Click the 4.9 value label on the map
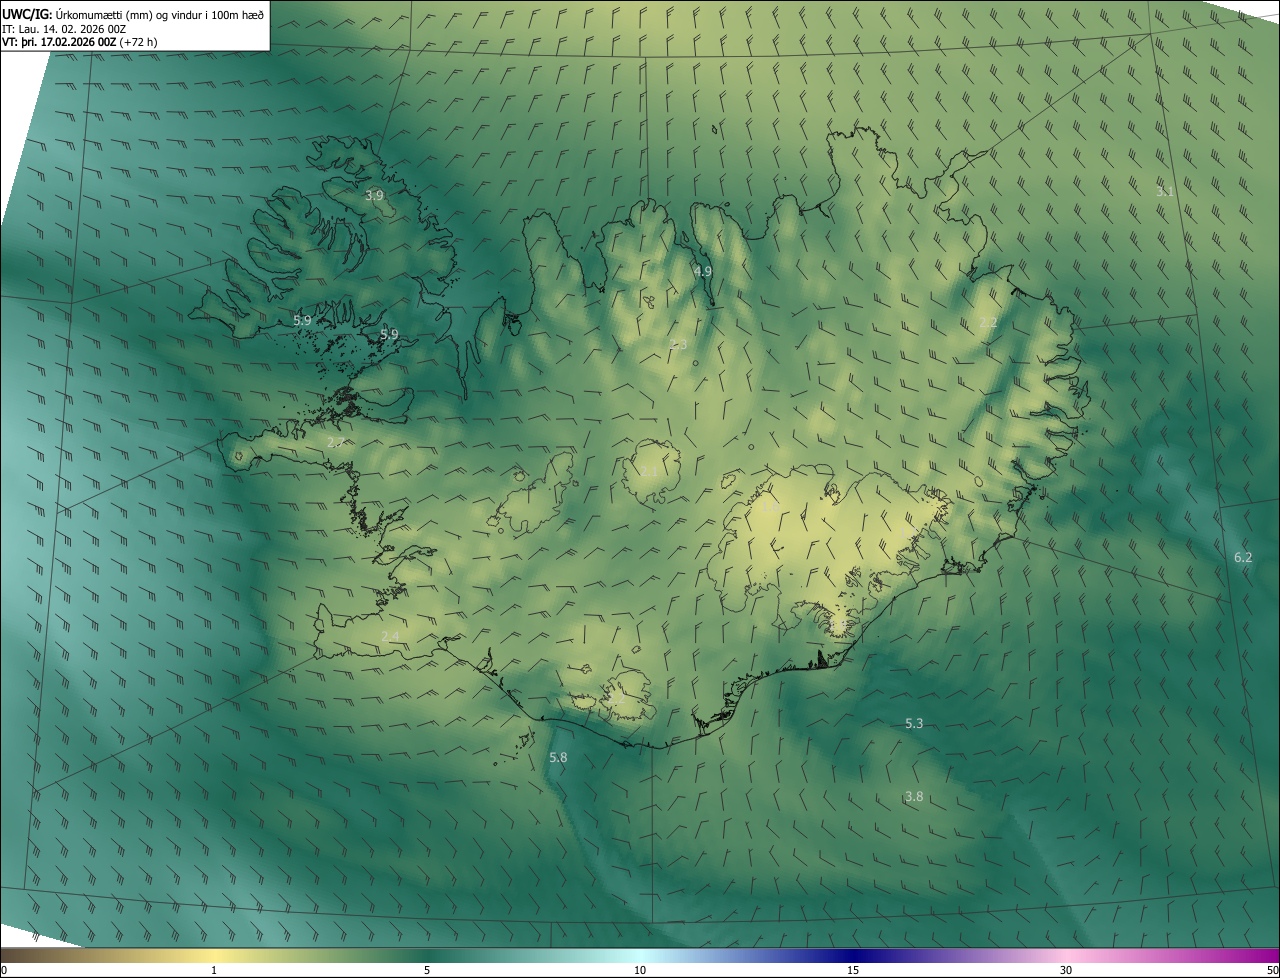The image size is (1280, 978). click(703, 271)
